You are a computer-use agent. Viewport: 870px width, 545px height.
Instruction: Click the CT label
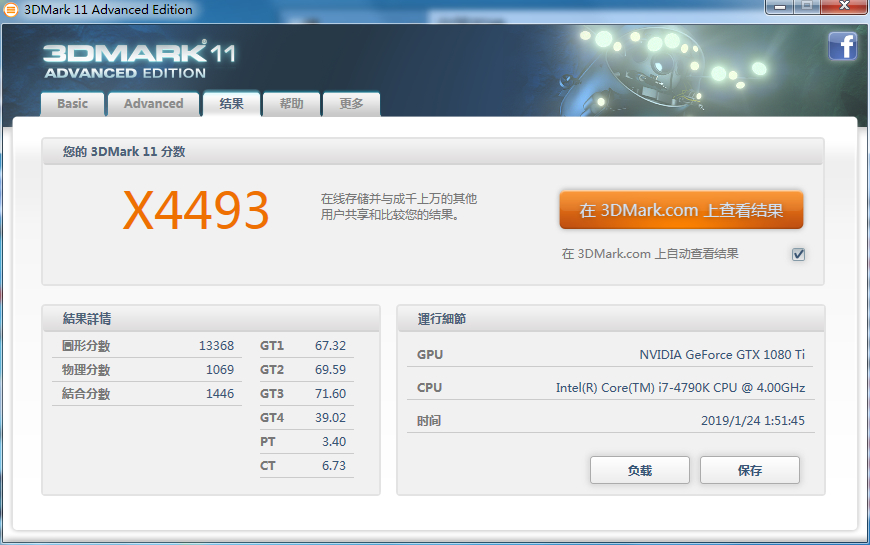coord(267,466)
